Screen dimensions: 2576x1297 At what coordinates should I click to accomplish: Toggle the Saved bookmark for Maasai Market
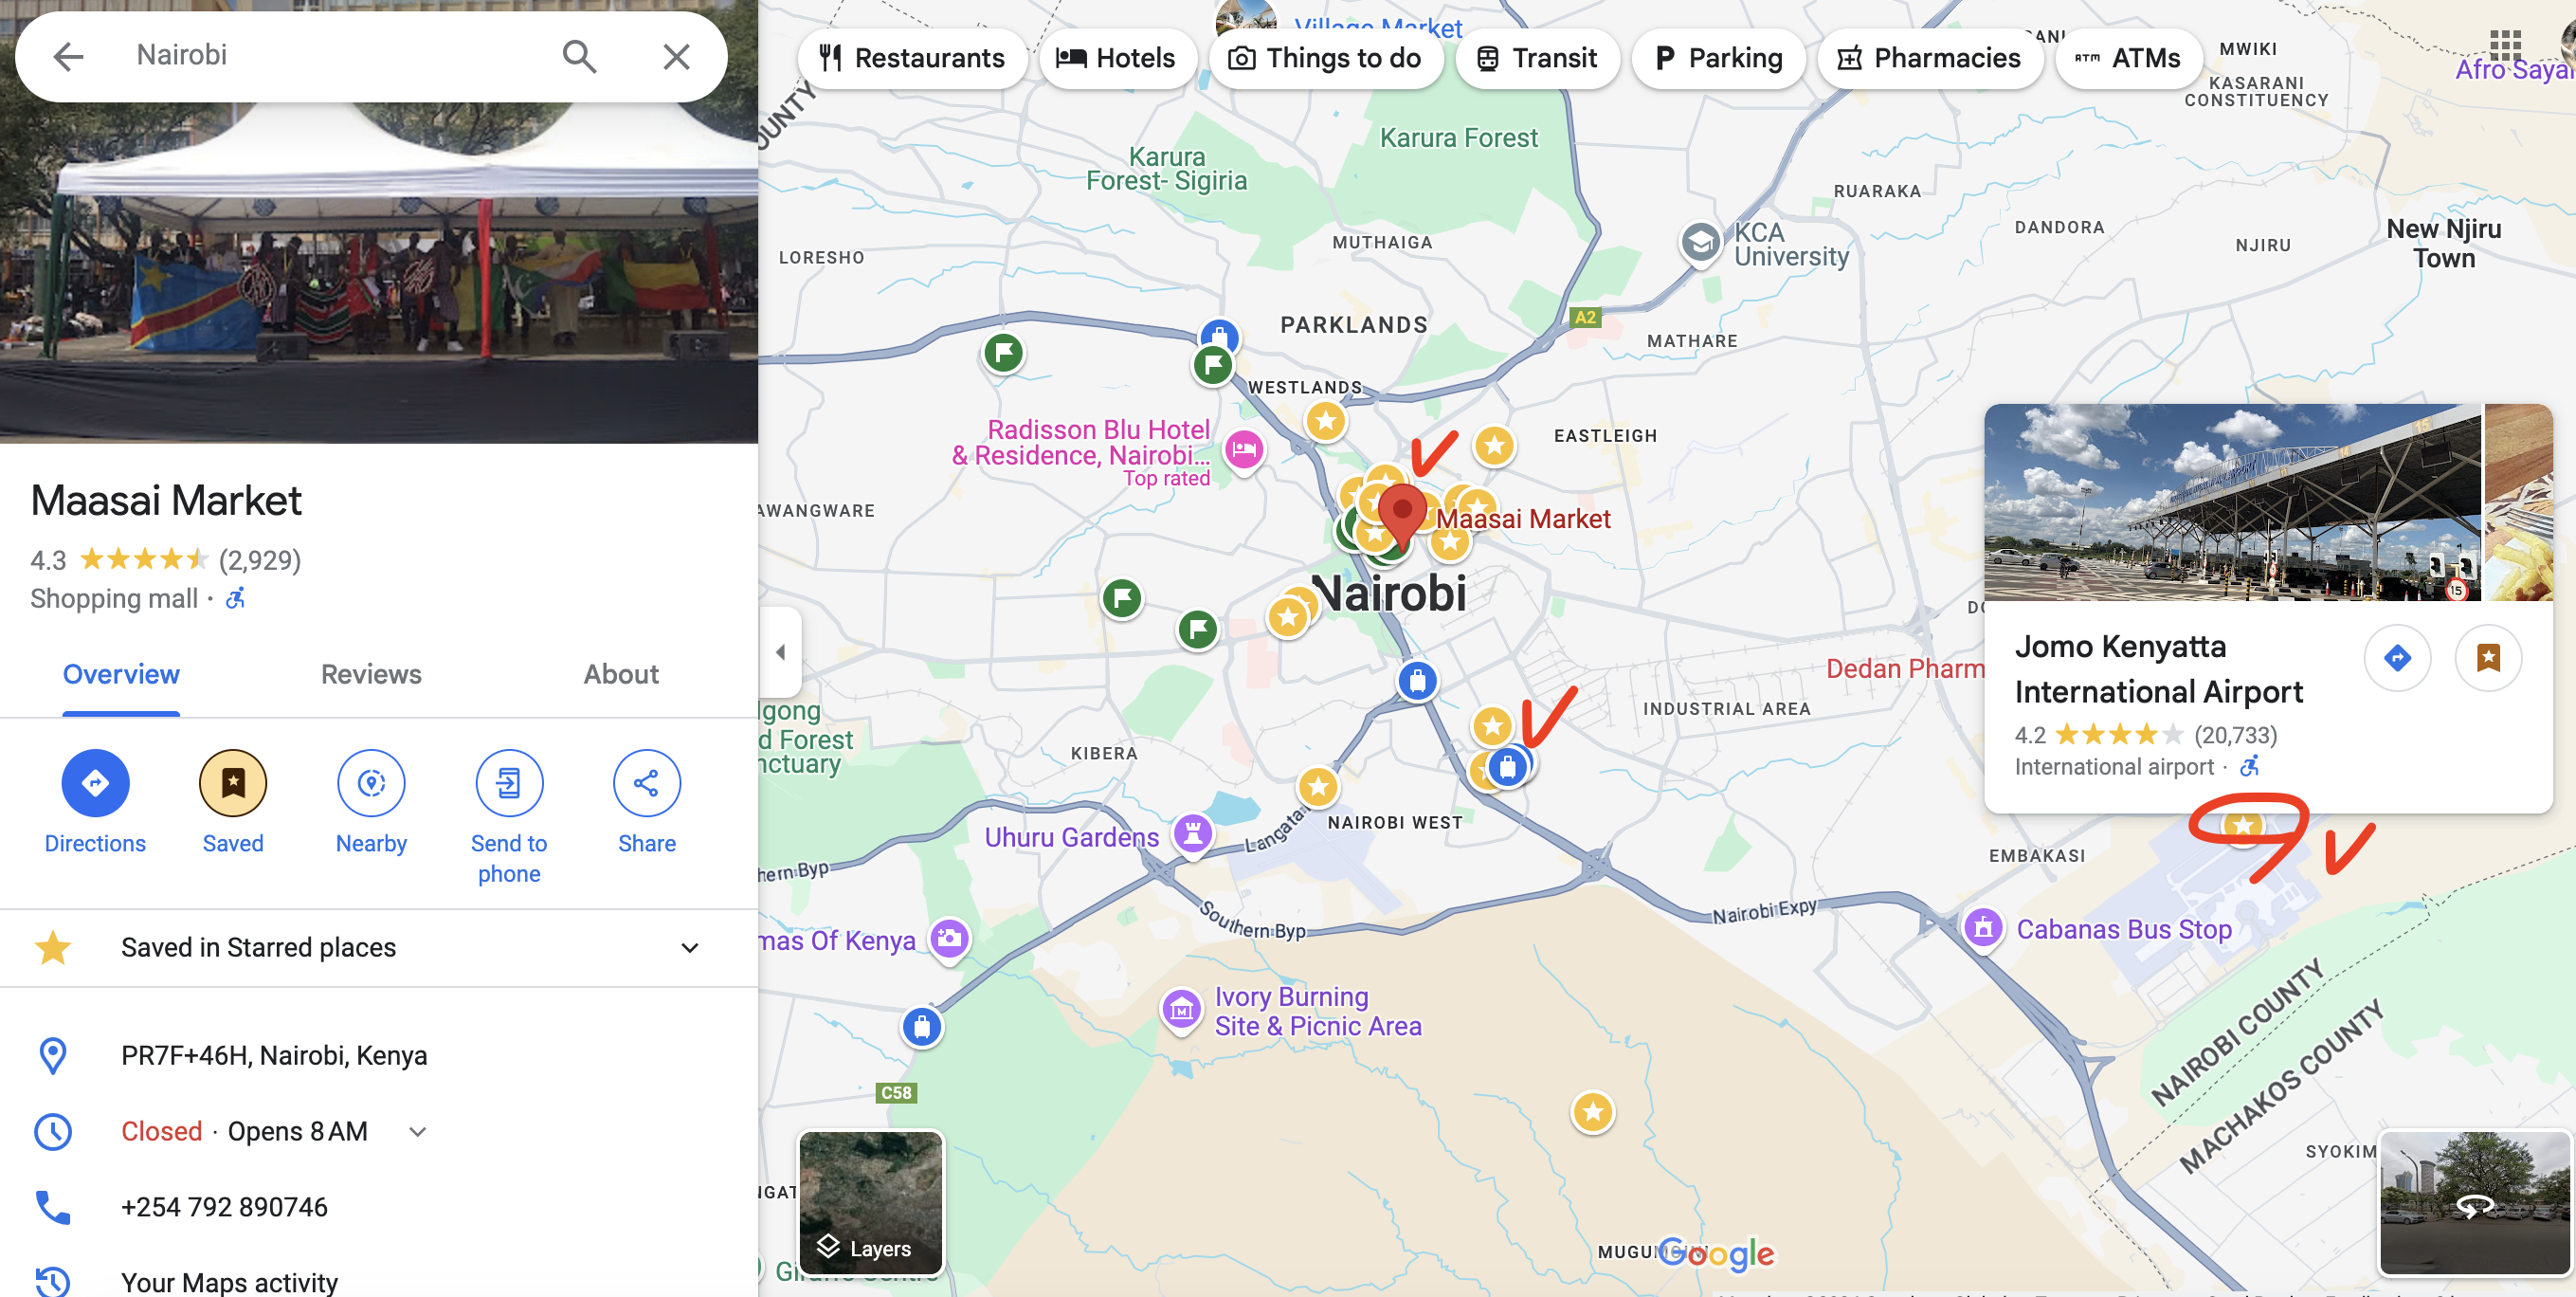coord(232,783)
